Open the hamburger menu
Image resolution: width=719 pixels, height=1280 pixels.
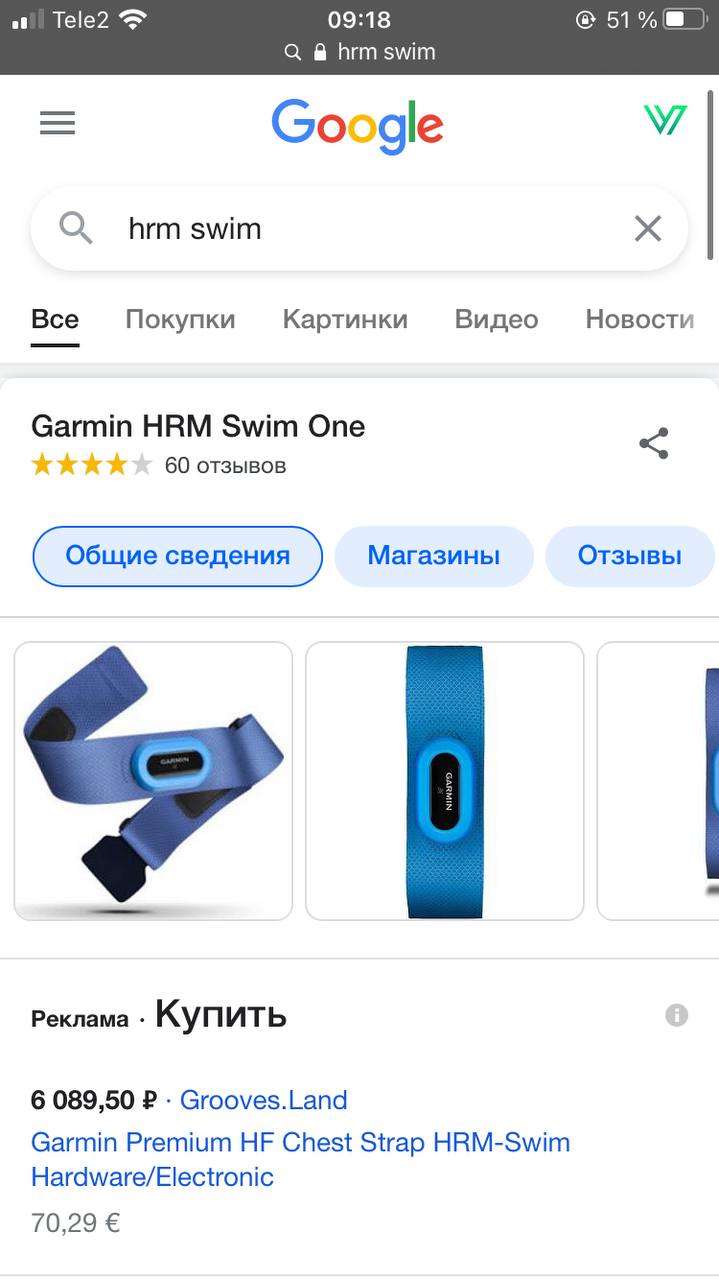[x=57, y=122]
